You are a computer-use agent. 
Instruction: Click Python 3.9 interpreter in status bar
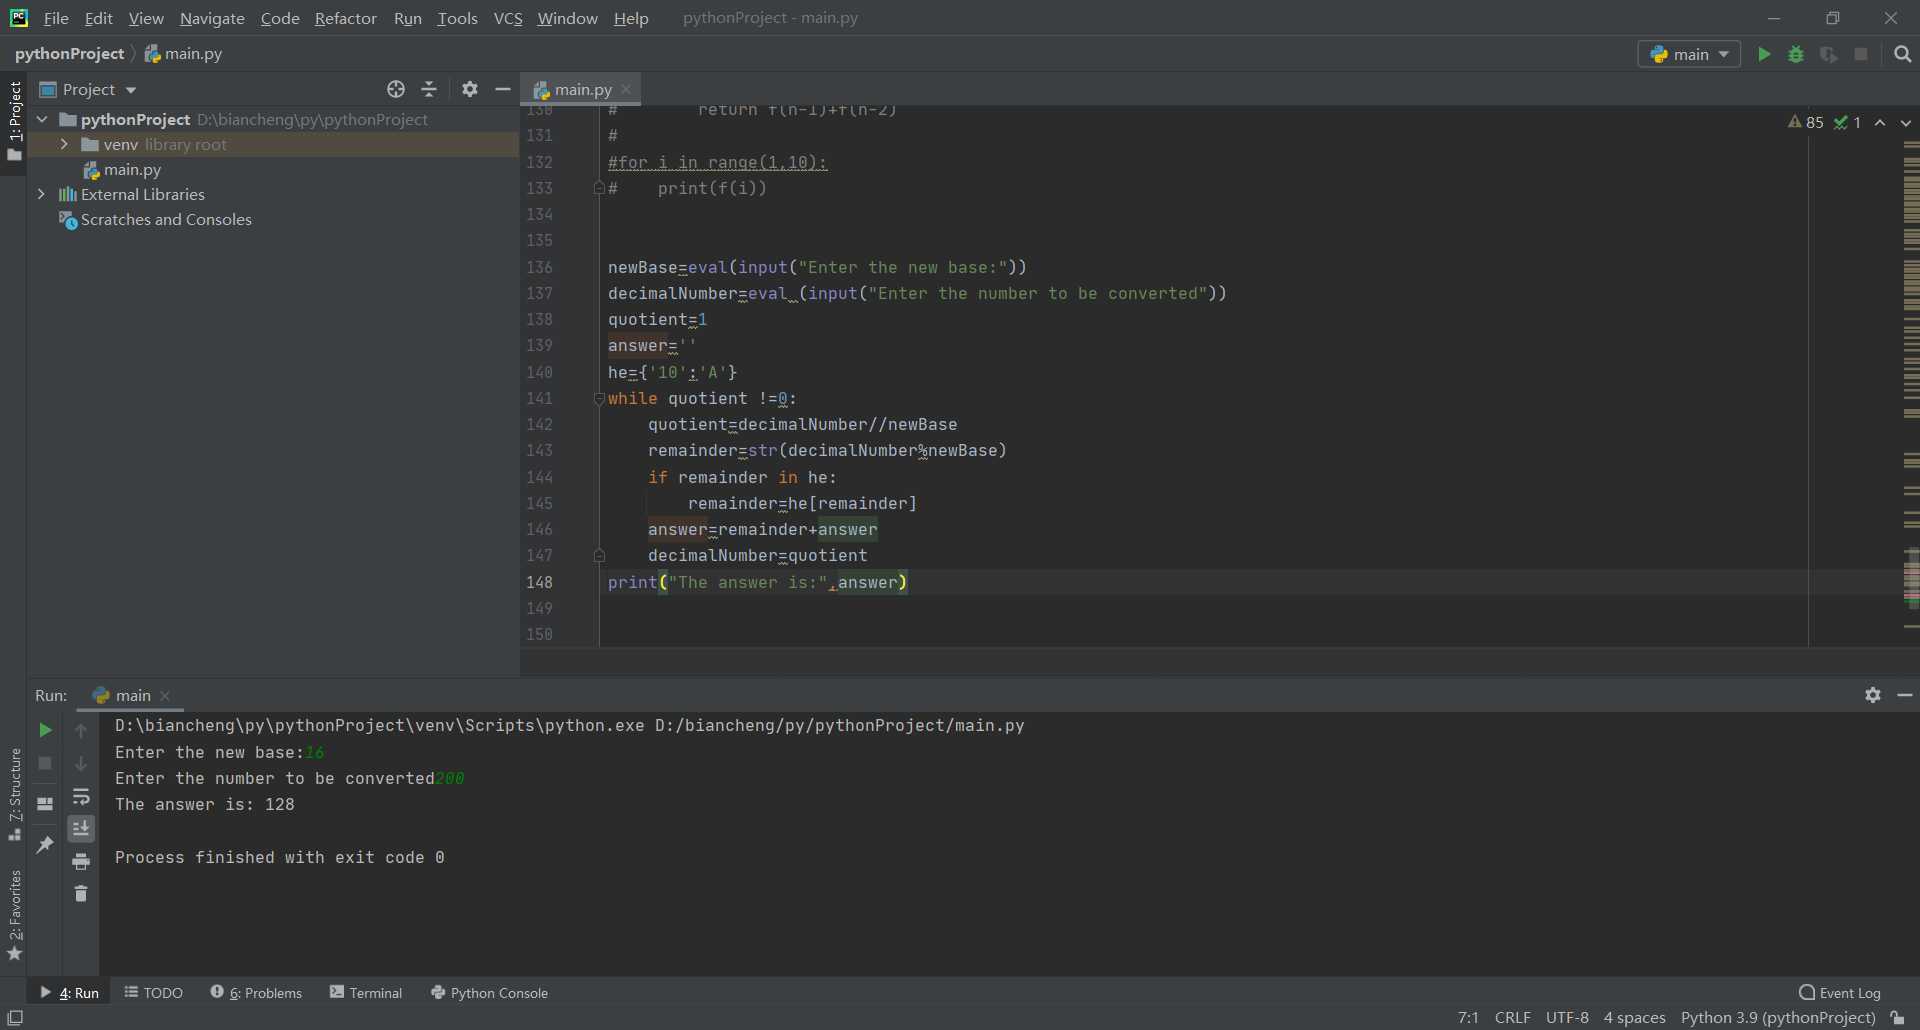pos(1778,1017)
